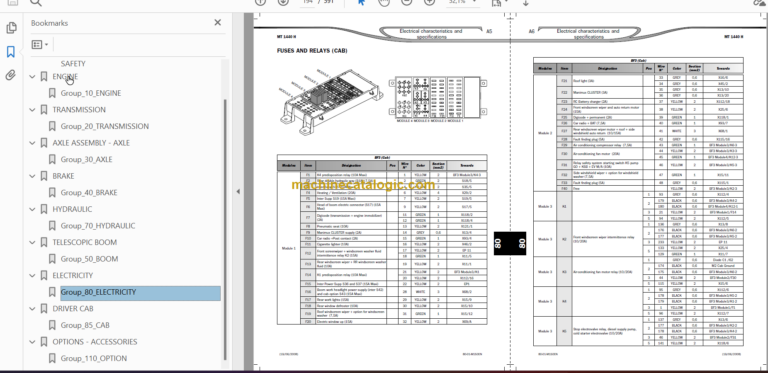Click the 'A5' page label
The height and width of the screenshot is (373, 768).
coord(489,31)
